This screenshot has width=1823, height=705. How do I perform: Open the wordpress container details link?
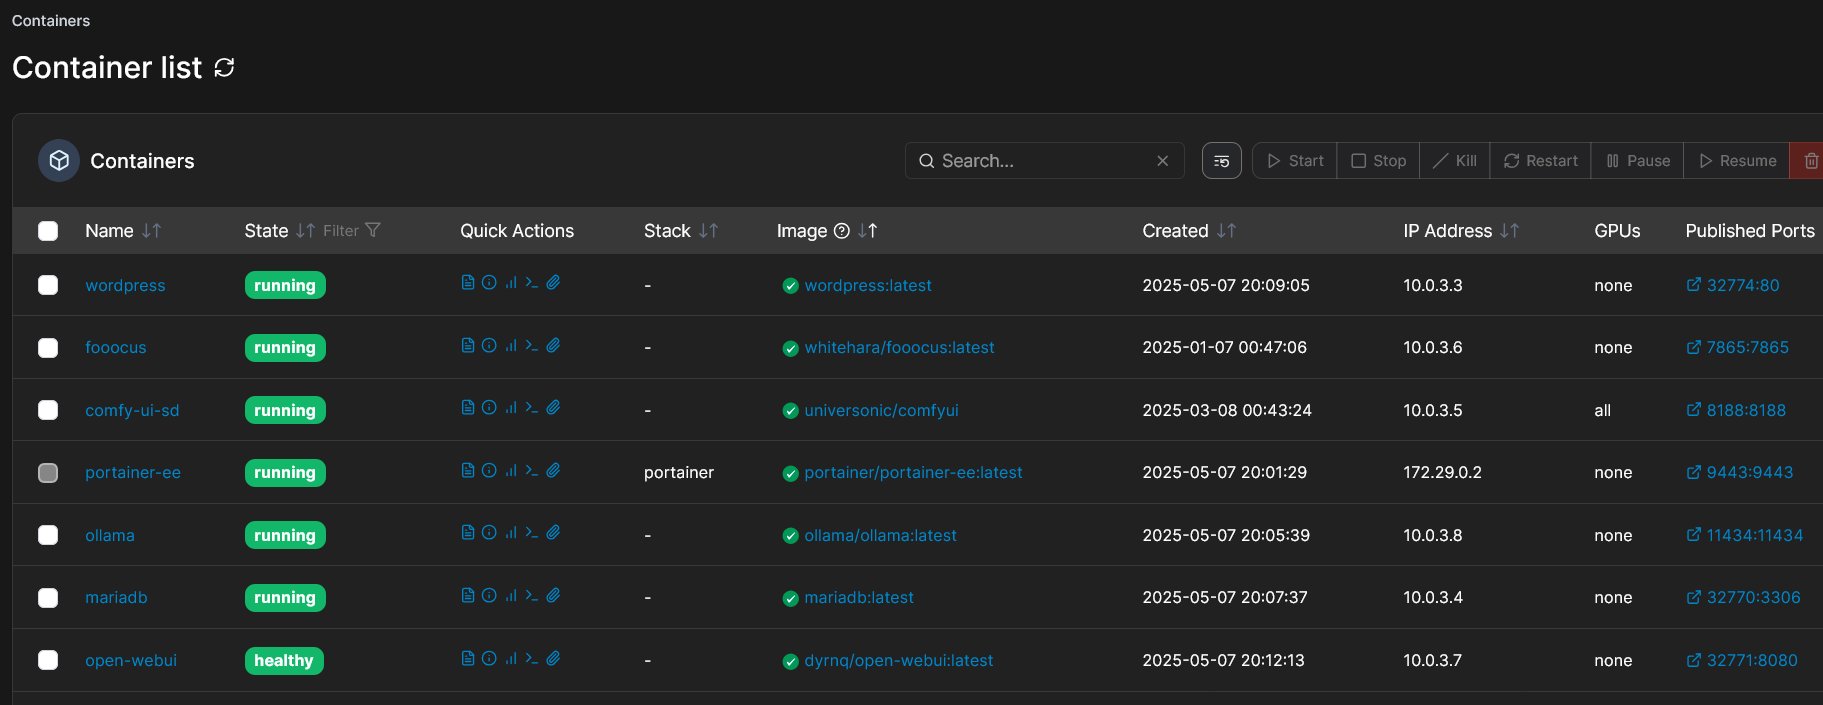[125, 285]
